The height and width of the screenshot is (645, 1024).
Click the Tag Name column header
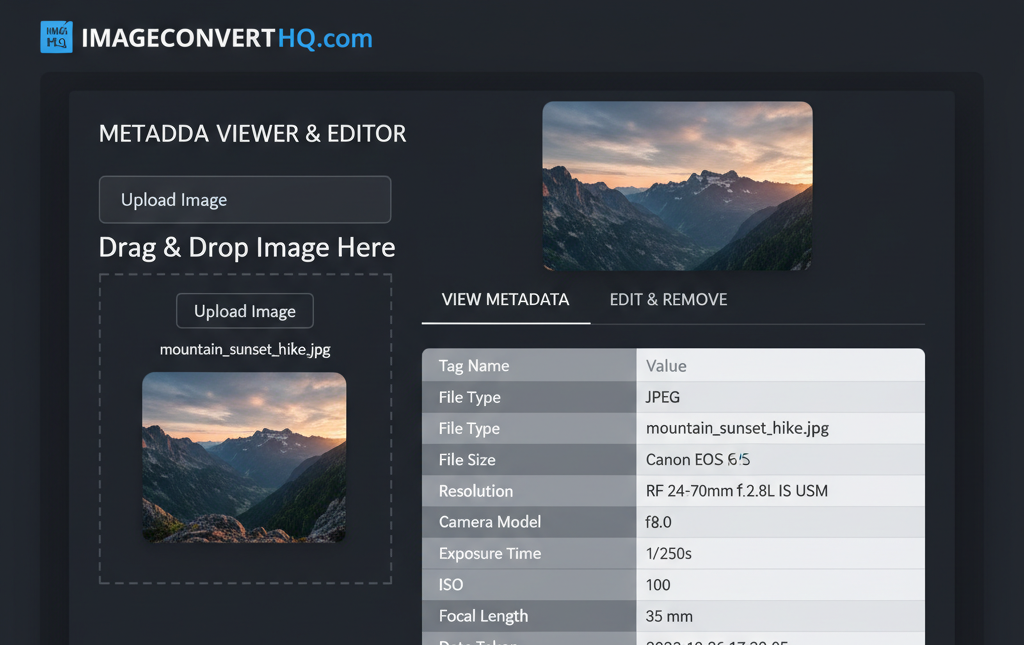tap(472, 365)
